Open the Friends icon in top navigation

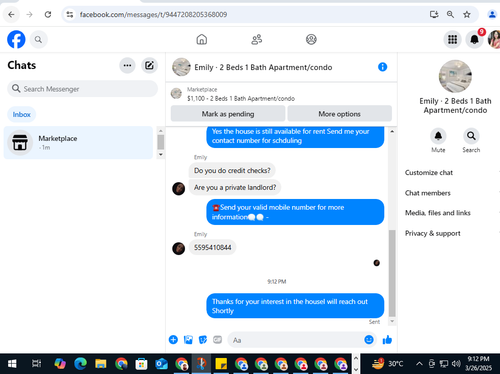coord(256,39)
